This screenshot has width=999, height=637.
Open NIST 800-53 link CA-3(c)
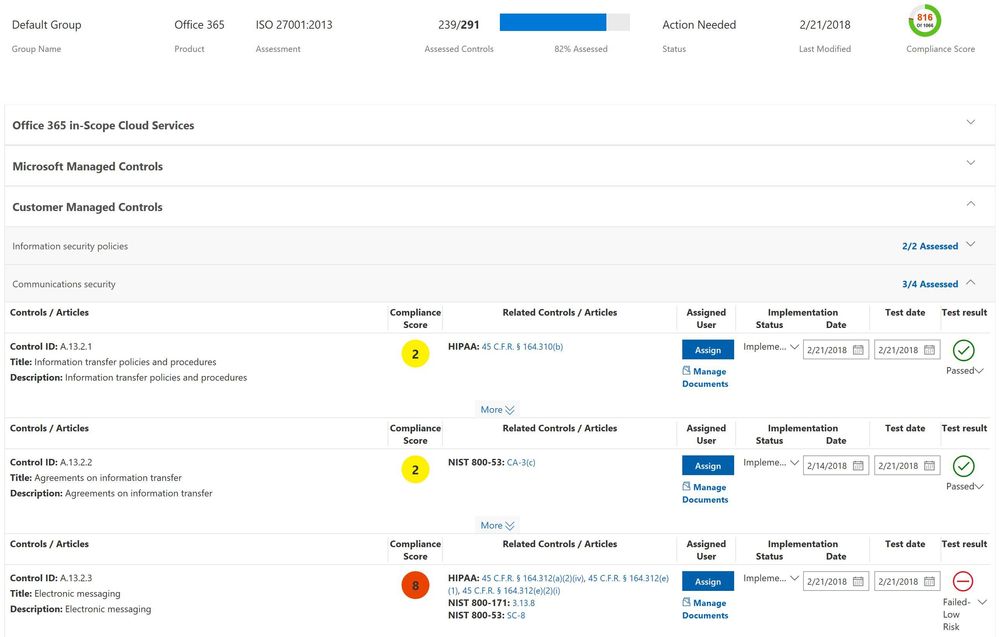pyautogui.click(x=521, y=462)
